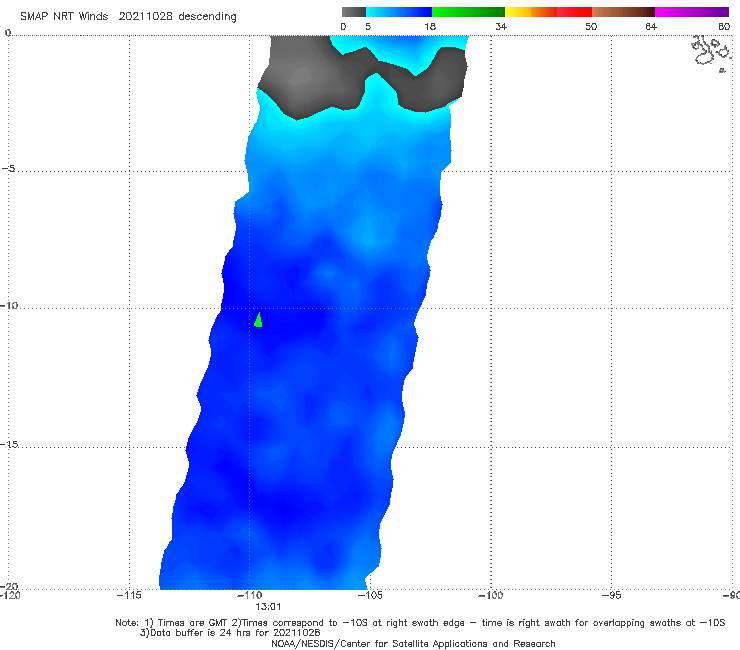740x650 pixels.
Task: Click the '-105' longitude axis label
Action: coord(370,595)
